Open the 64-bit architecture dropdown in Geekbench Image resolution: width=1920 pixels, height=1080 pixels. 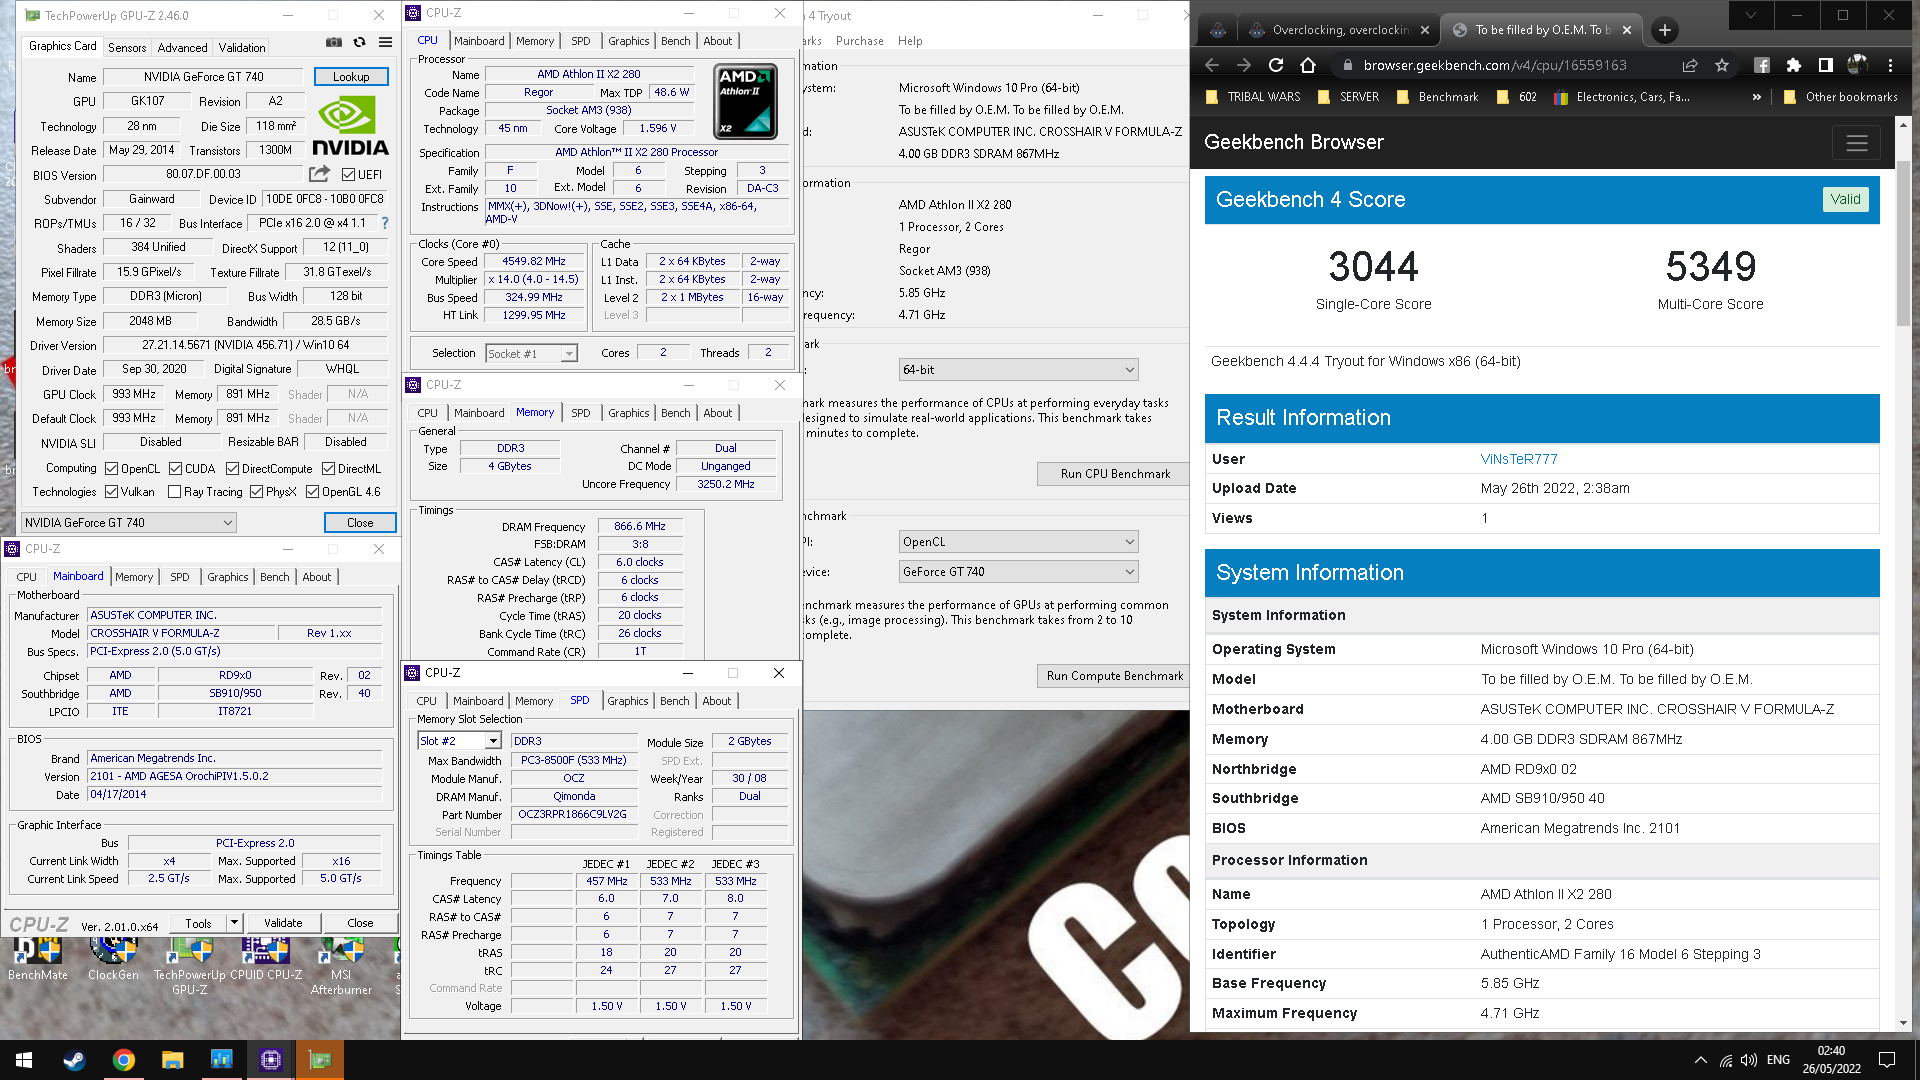pyautogui.click(x=1019, y=370)
